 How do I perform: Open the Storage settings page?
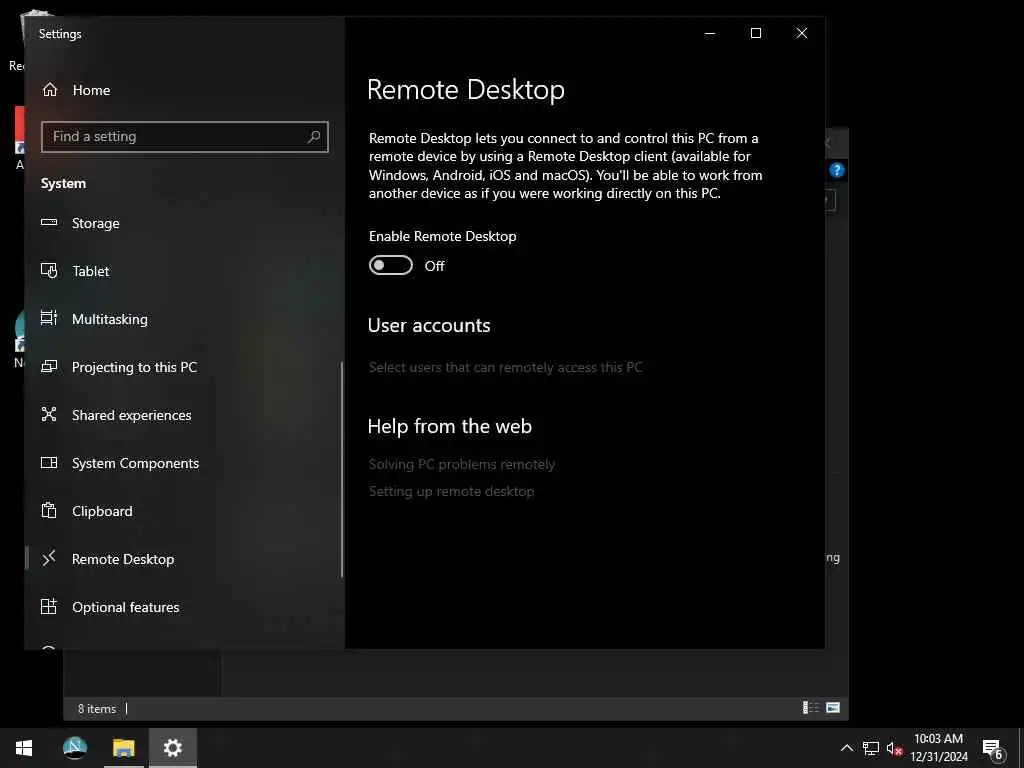183,223
